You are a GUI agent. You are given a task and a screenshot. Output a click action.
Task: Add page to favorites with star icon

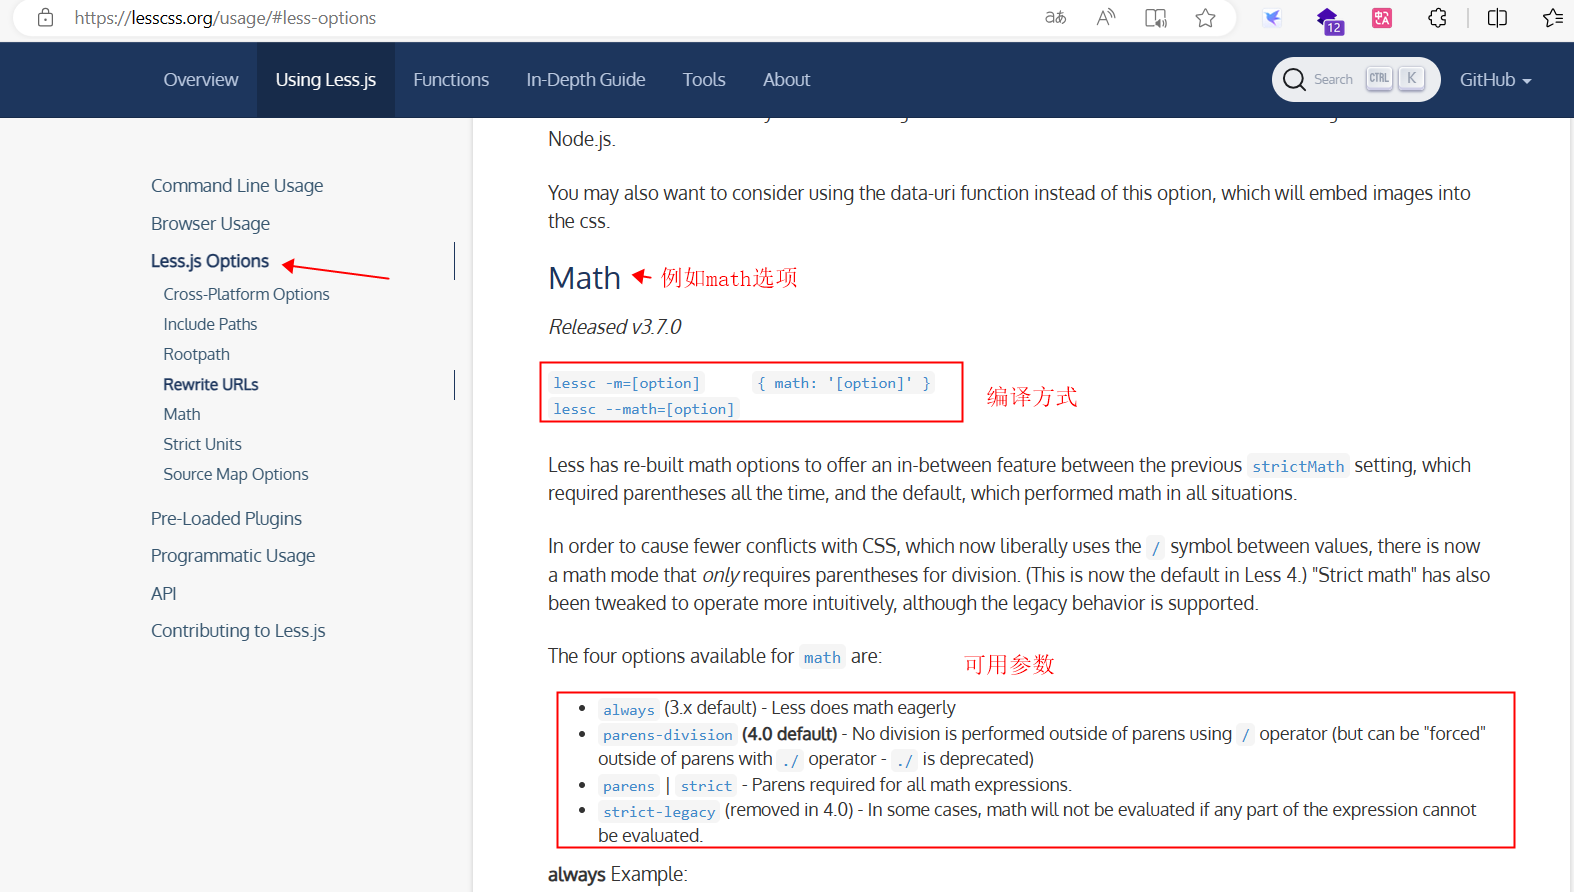(x=1205, y=18)
